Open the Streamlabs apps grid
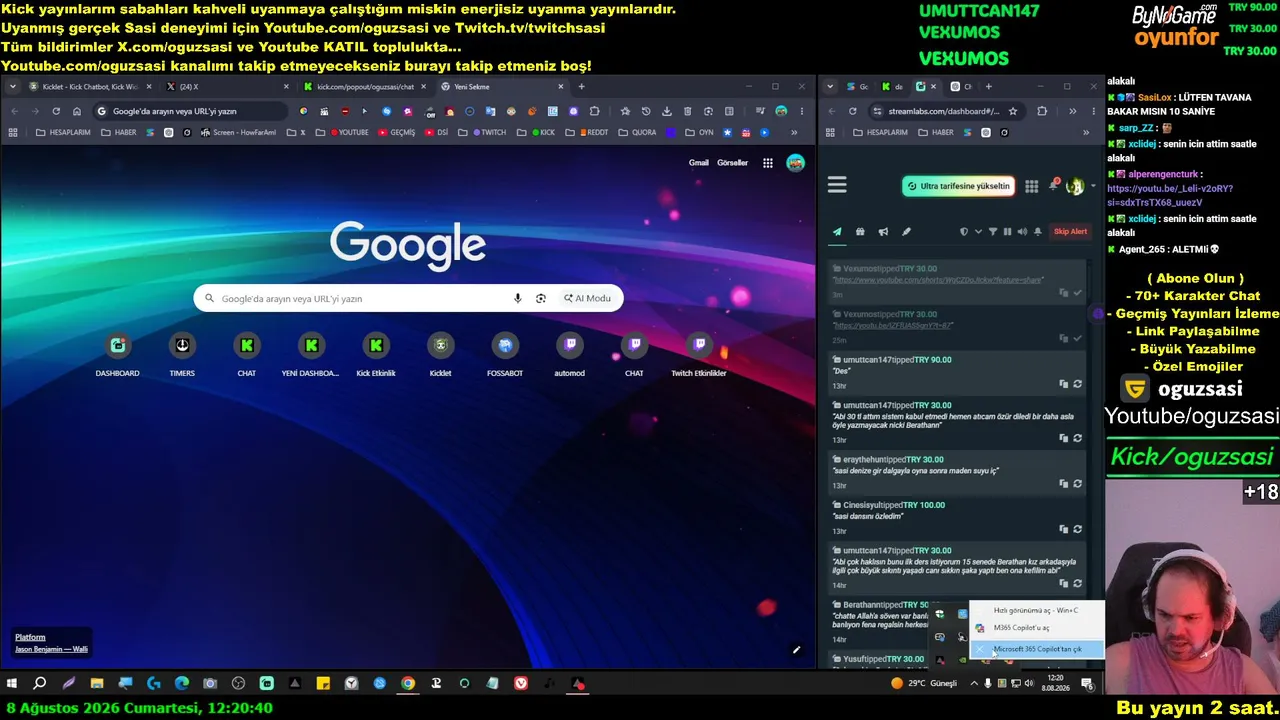 click(x=1031, y=186)
